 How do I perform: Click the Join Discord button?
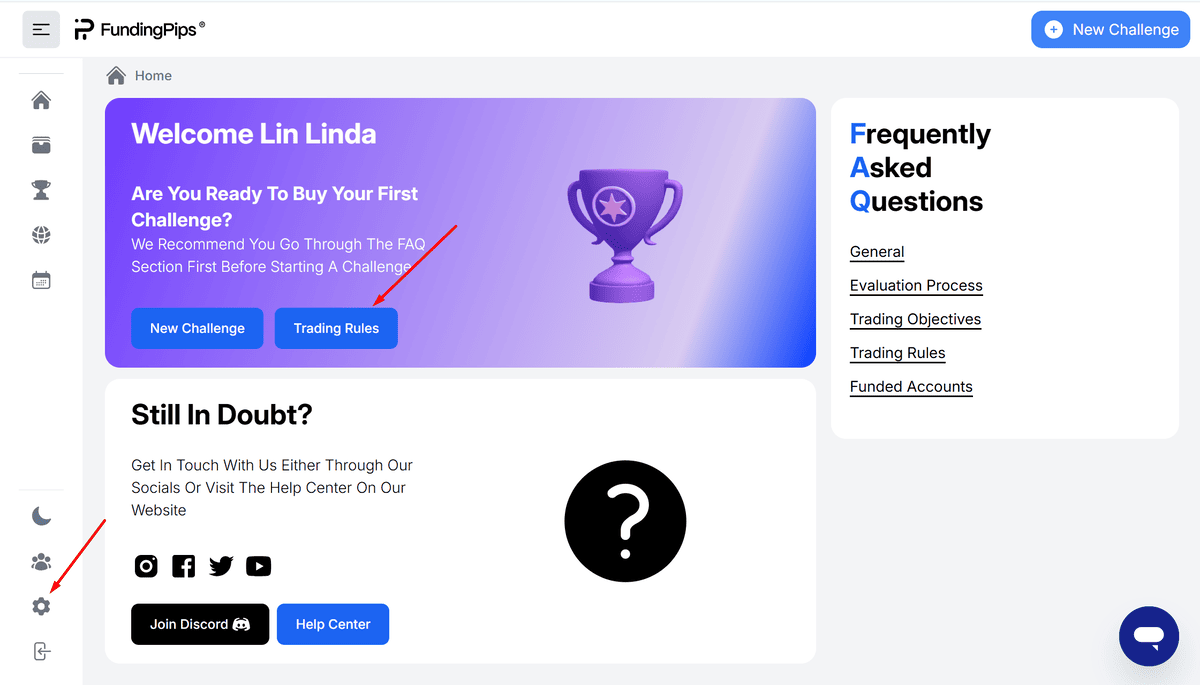point(200,624)
